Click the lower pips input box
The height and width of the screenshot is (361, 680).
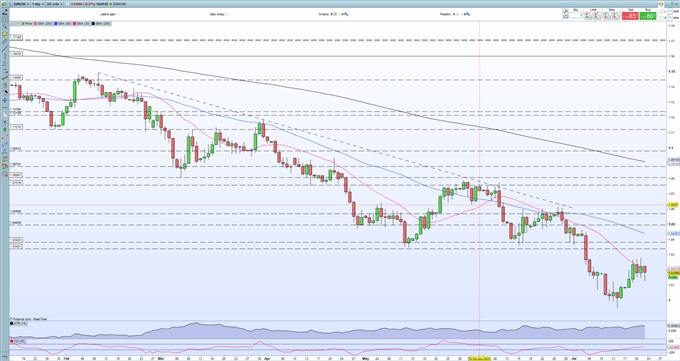670,18
